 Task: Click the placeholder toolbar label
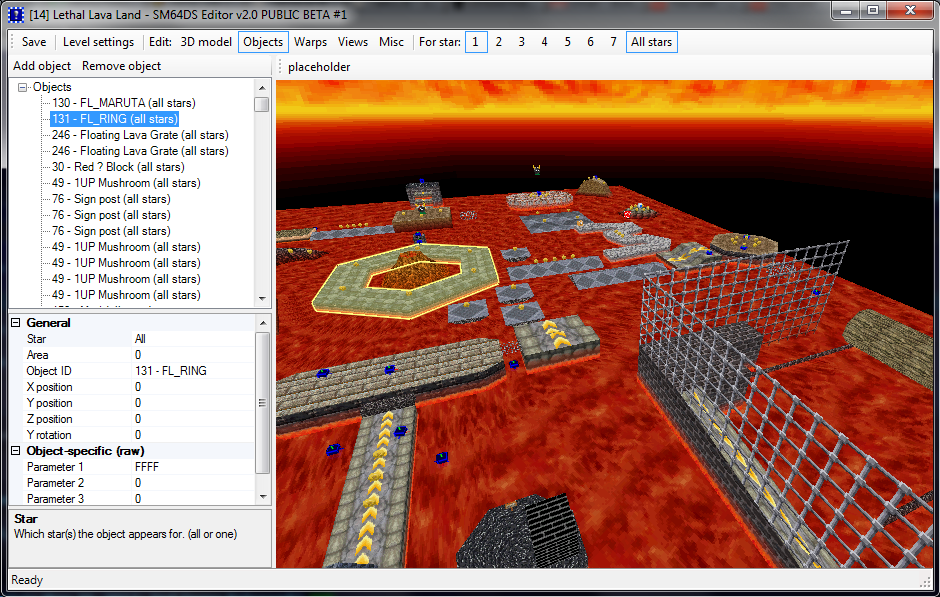point(319,67)
